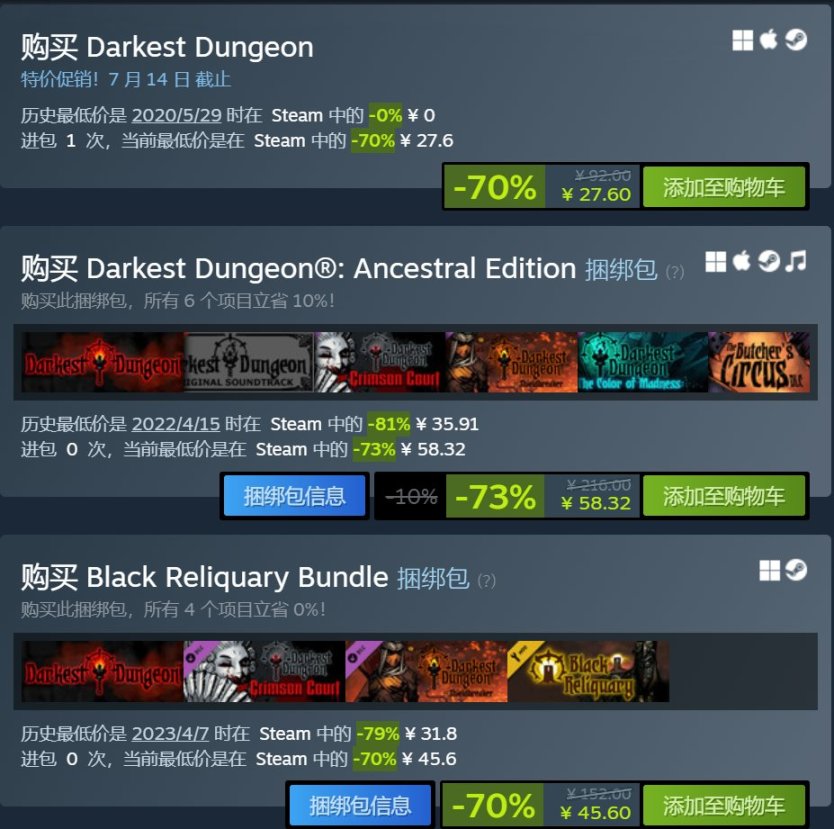834x829 pixels.
Task: Open the 2022/4/15 historical low date link
Action: tap(176, 424)
